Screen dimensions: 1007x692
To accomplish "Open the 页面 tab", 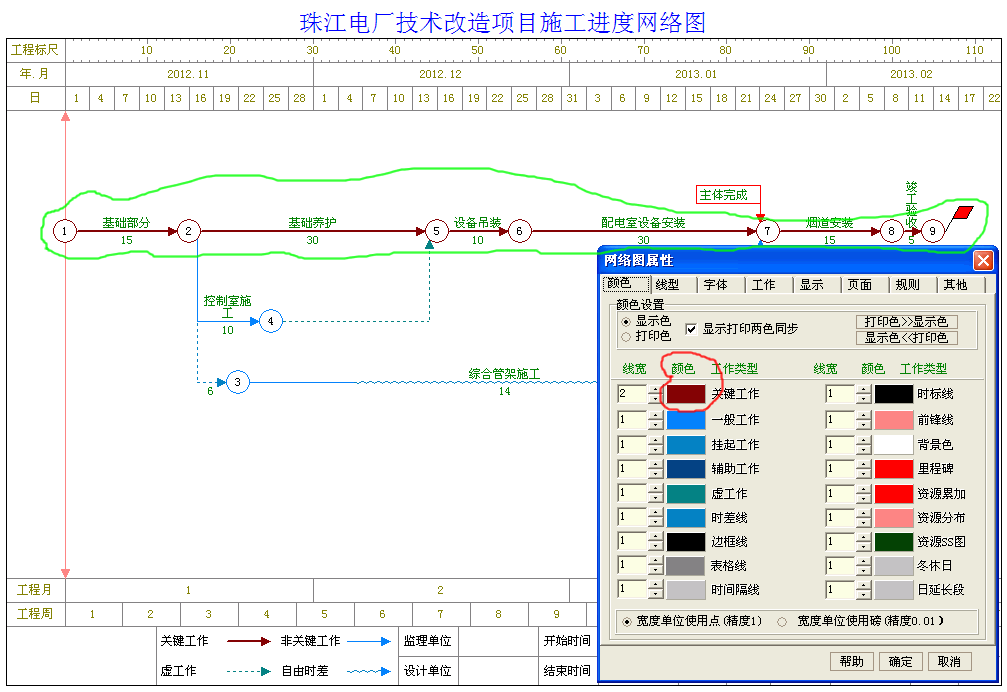I will pyautogui.click(x=865, y=285).
